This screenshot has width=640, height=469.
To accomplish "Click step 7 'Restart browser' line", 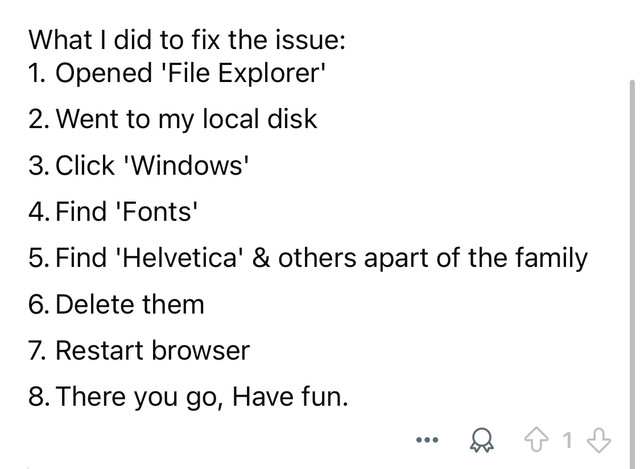I will point(139,351).
